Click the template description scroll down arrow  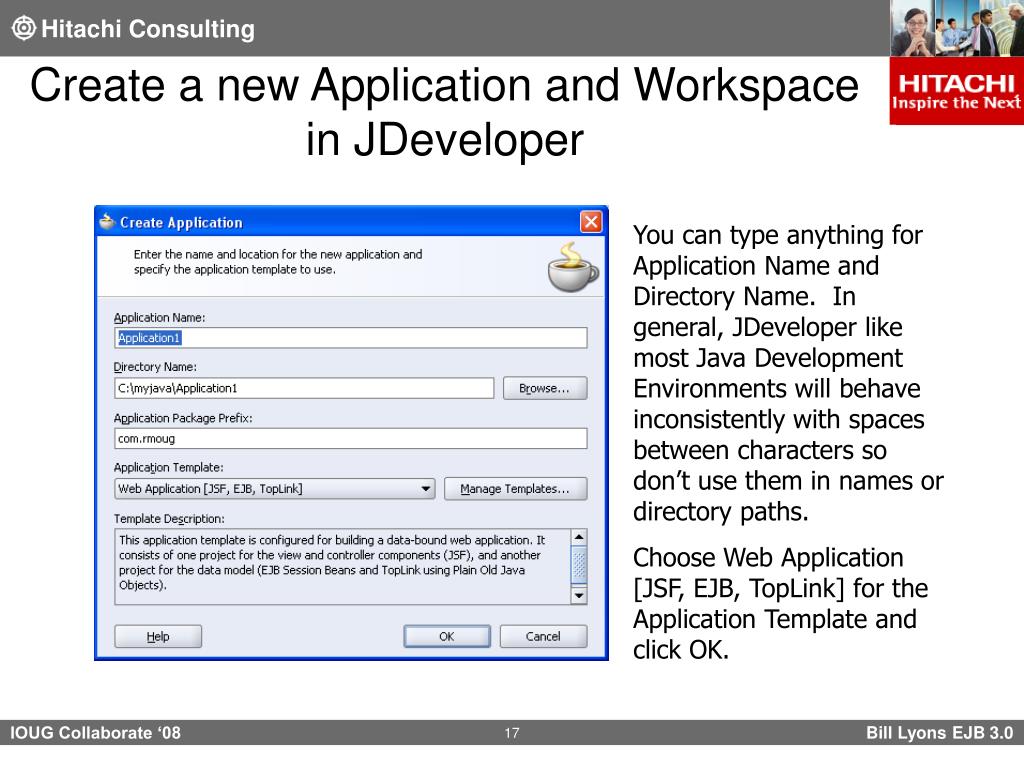[579, 595]
